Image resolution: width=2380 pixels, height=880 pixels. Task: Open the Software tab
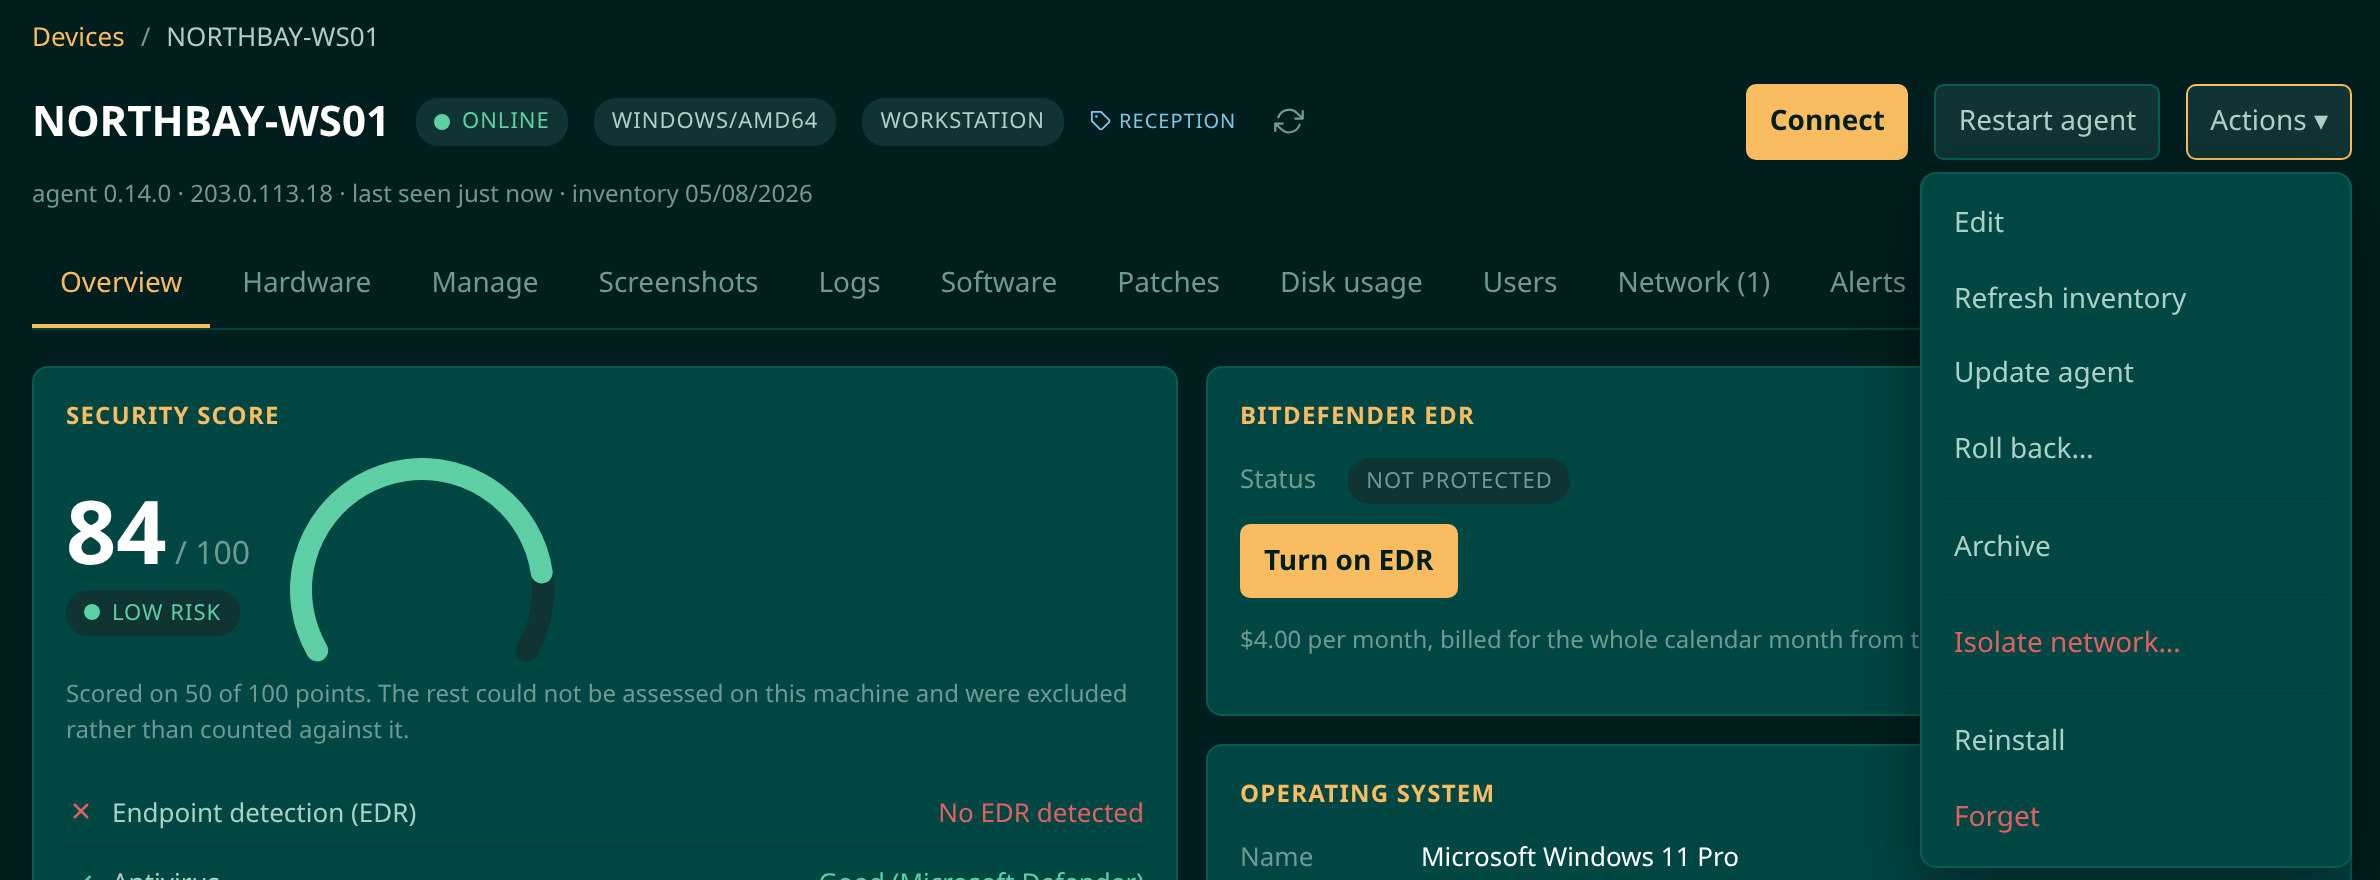coord(998,282)
